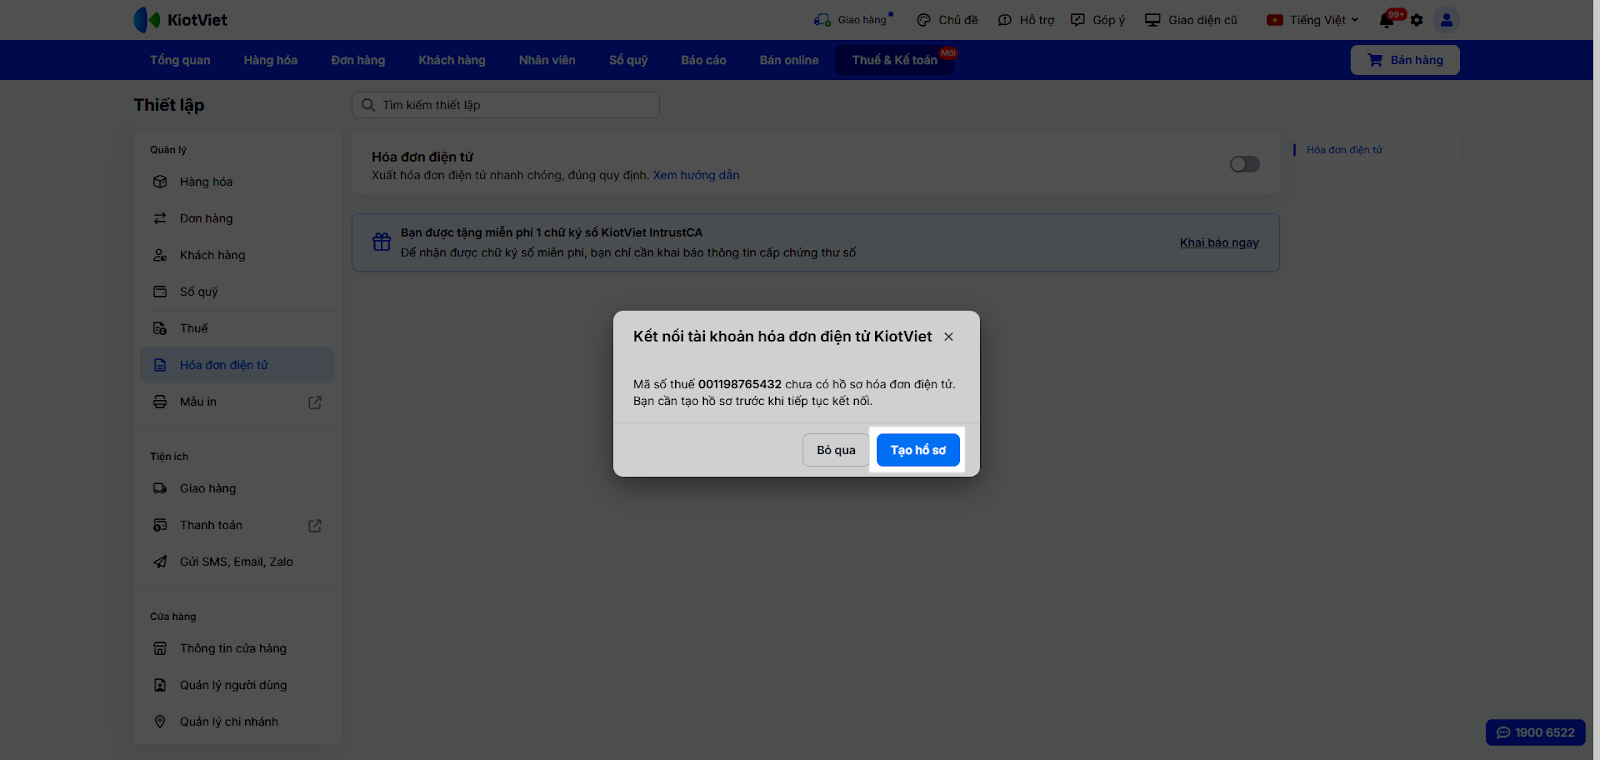This screenshot has width=1600, height=760.
Task: Click the Giao hàng truck icon in sidebar
Action: [x=160, y=489]
